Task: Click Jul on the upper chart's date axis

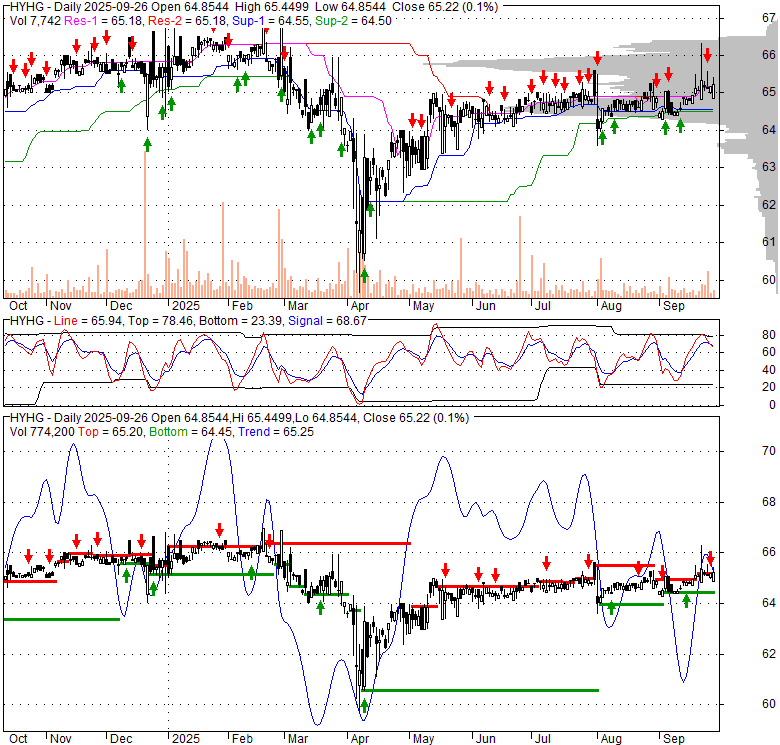Action: pos(543,306)
